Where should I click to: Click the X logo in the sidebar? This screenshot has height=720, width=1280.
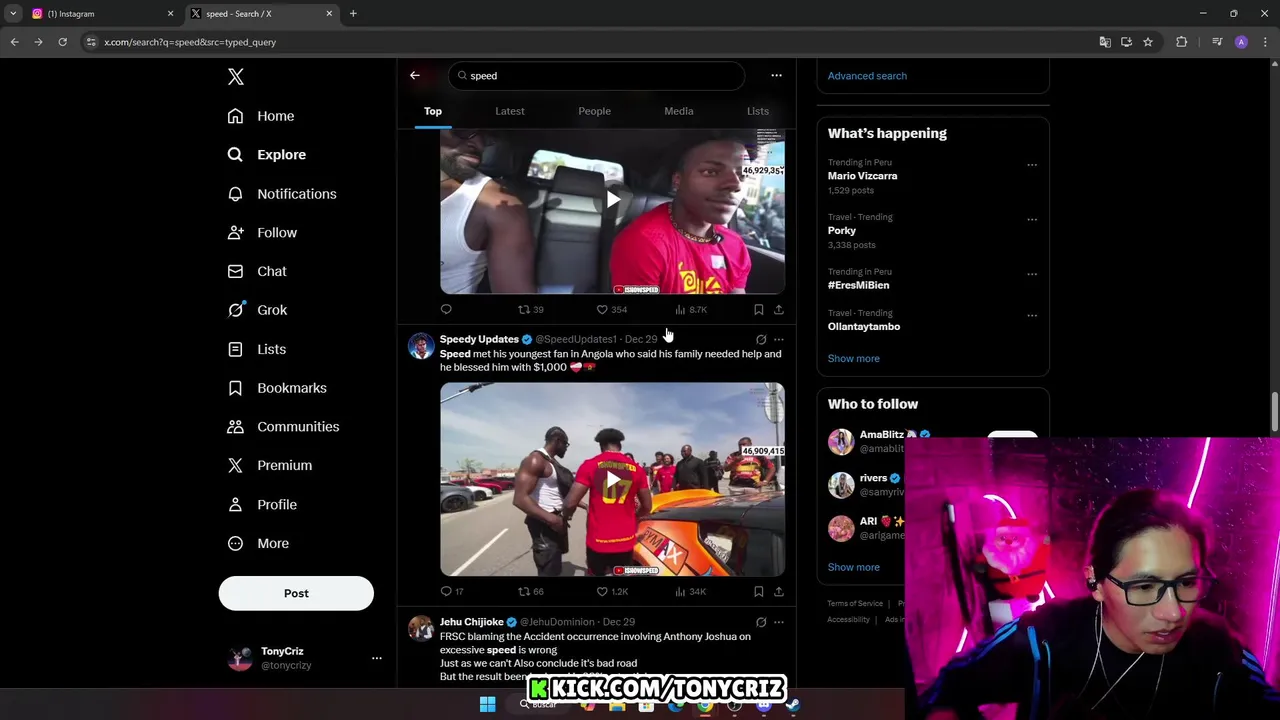pos(236,77)
